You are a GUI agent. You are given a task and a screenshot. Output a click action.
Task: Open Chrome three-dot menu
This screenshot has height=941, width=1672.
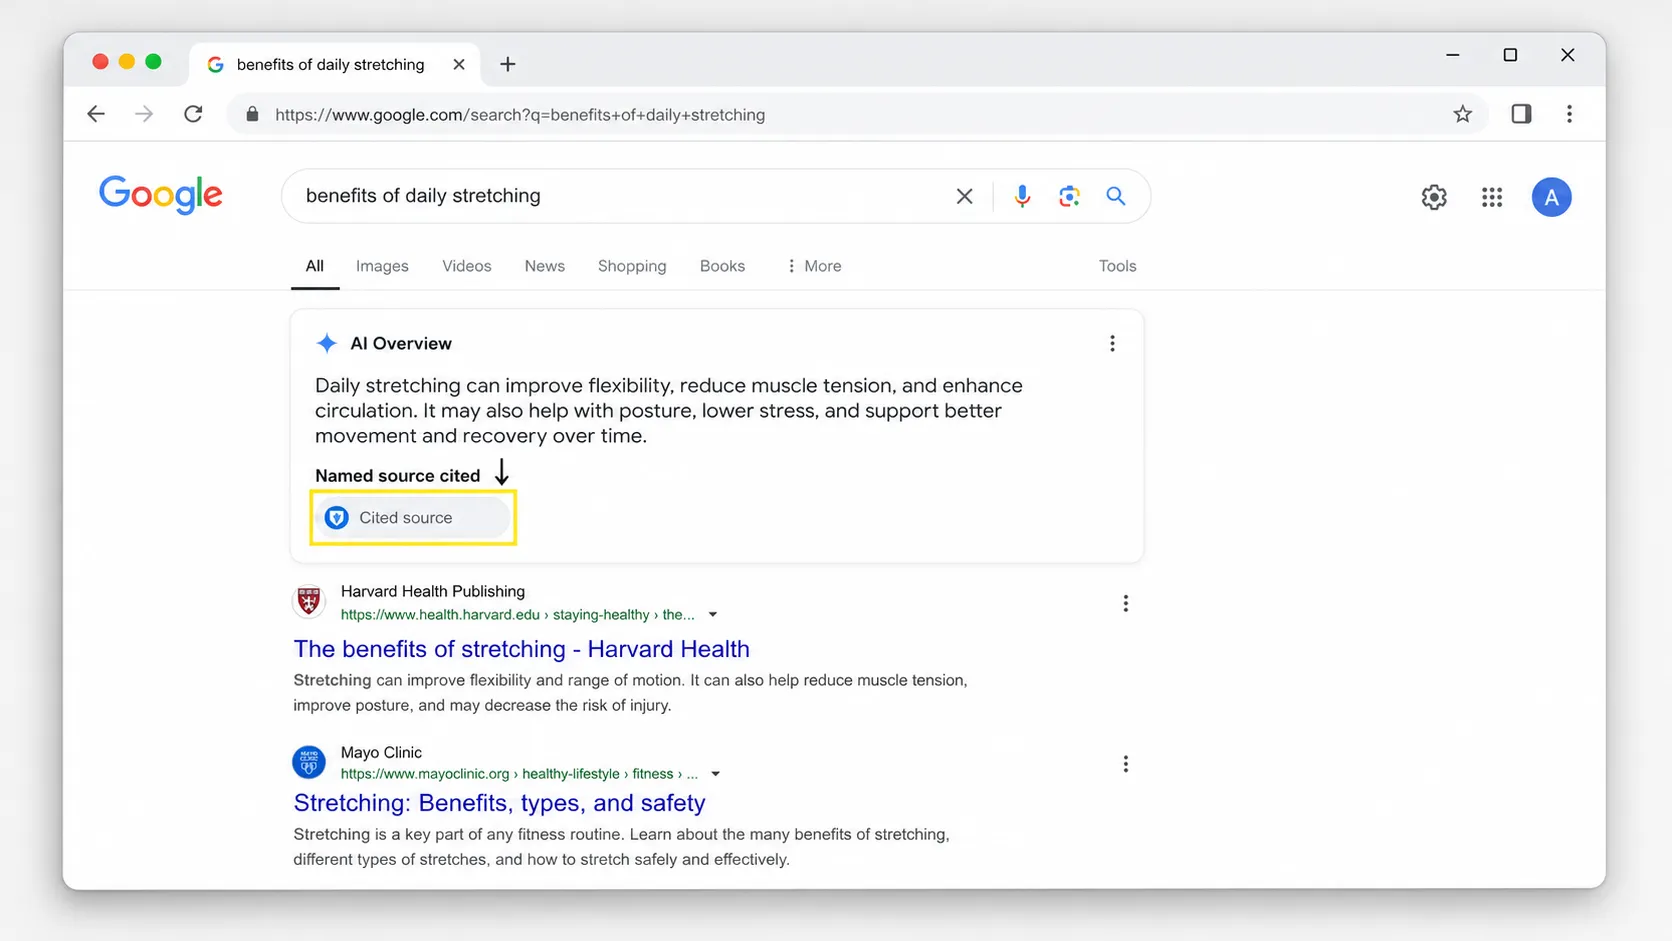pyautogui.click(x=1569, y=114)
